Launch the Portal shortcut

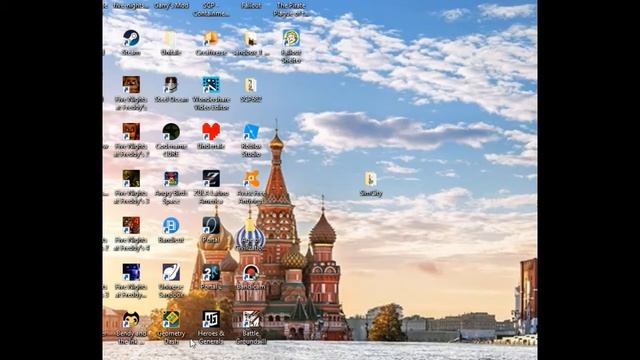click(211, 225)
